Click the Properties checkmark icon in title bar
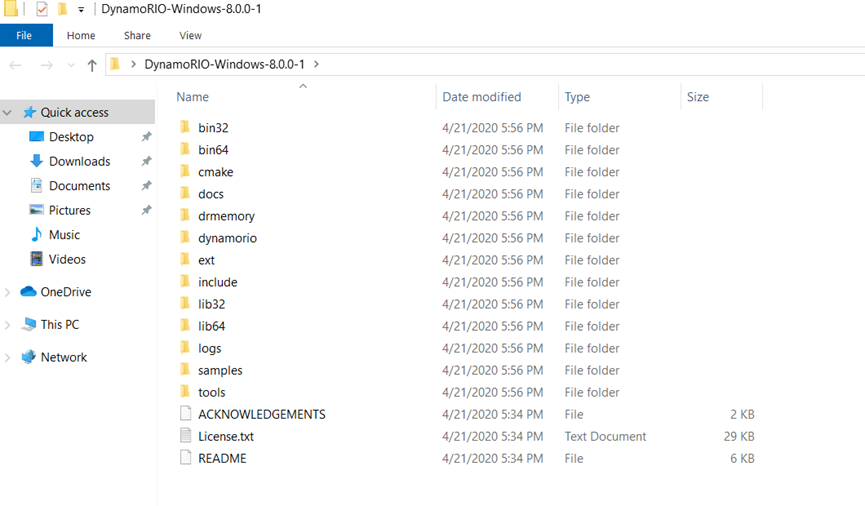Screen dimensions: 865x506 tap(42, 9)
